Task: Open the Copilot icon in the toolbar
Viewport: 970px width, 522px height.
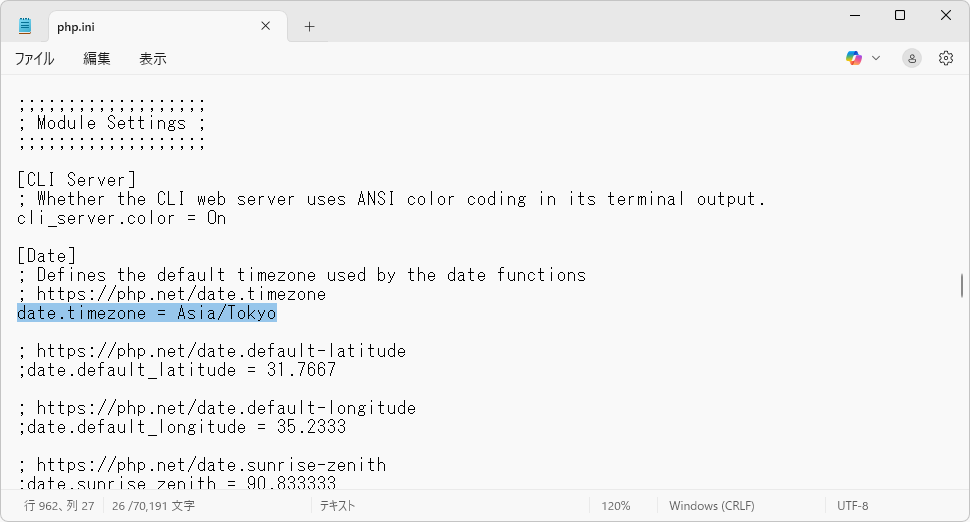Action: pos(853,58)
